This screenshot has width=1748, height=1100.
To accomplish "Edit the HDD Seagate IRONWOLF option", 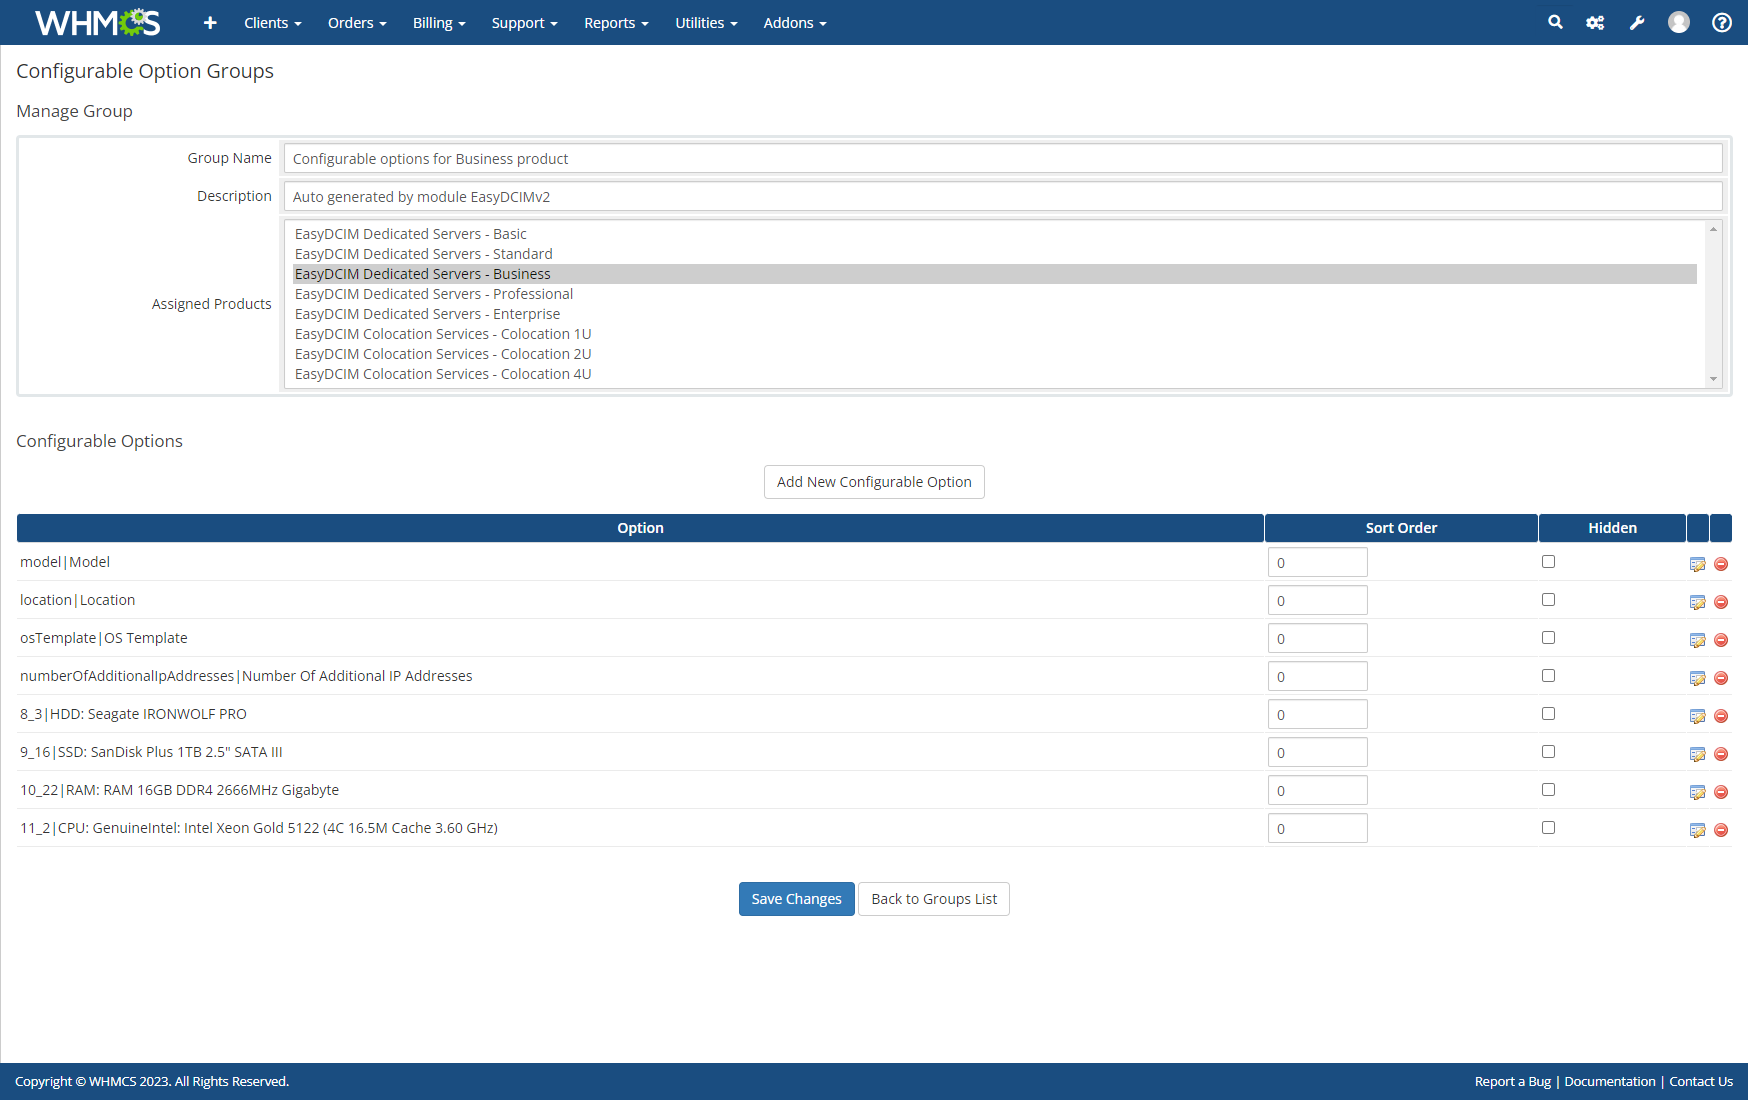I will [1697, 716].
